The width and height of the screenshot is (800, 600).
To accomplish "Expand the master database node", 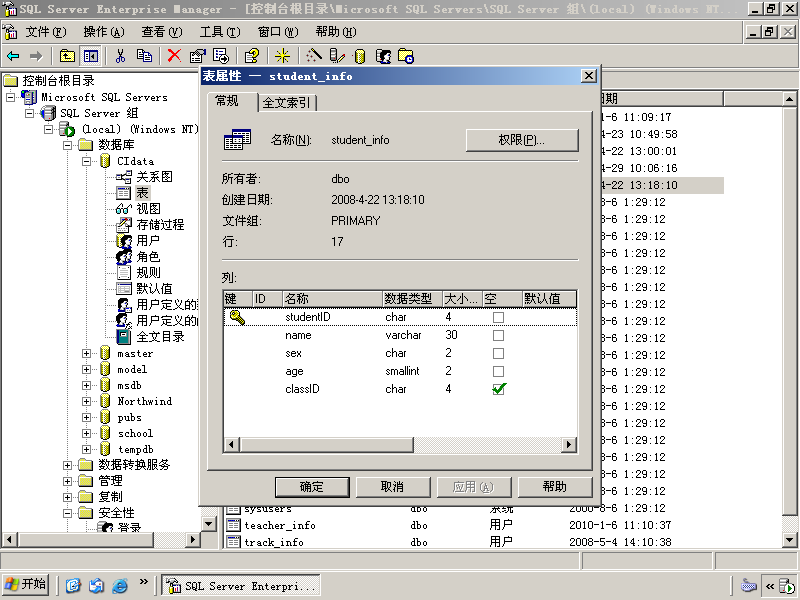I will point(86,353).
